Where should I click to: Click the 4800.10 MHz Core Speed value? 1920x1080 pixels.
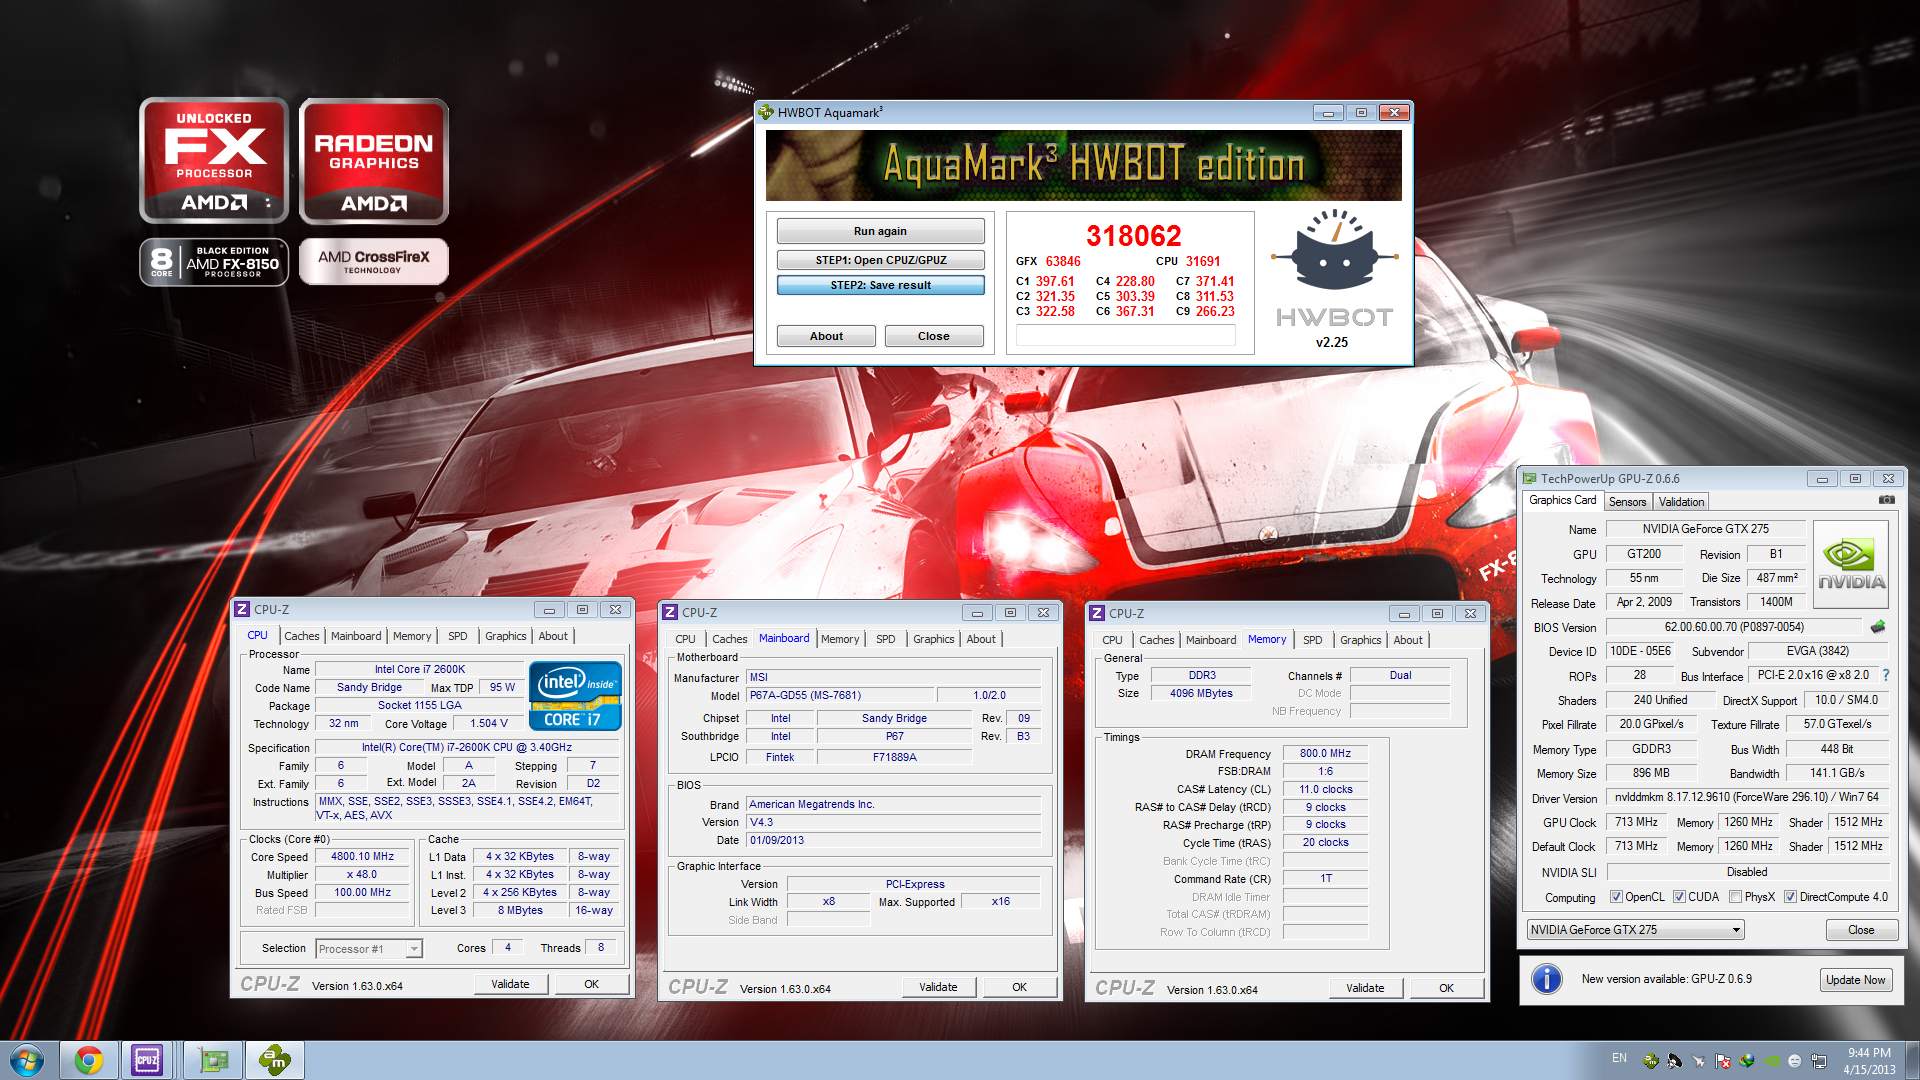362,857
